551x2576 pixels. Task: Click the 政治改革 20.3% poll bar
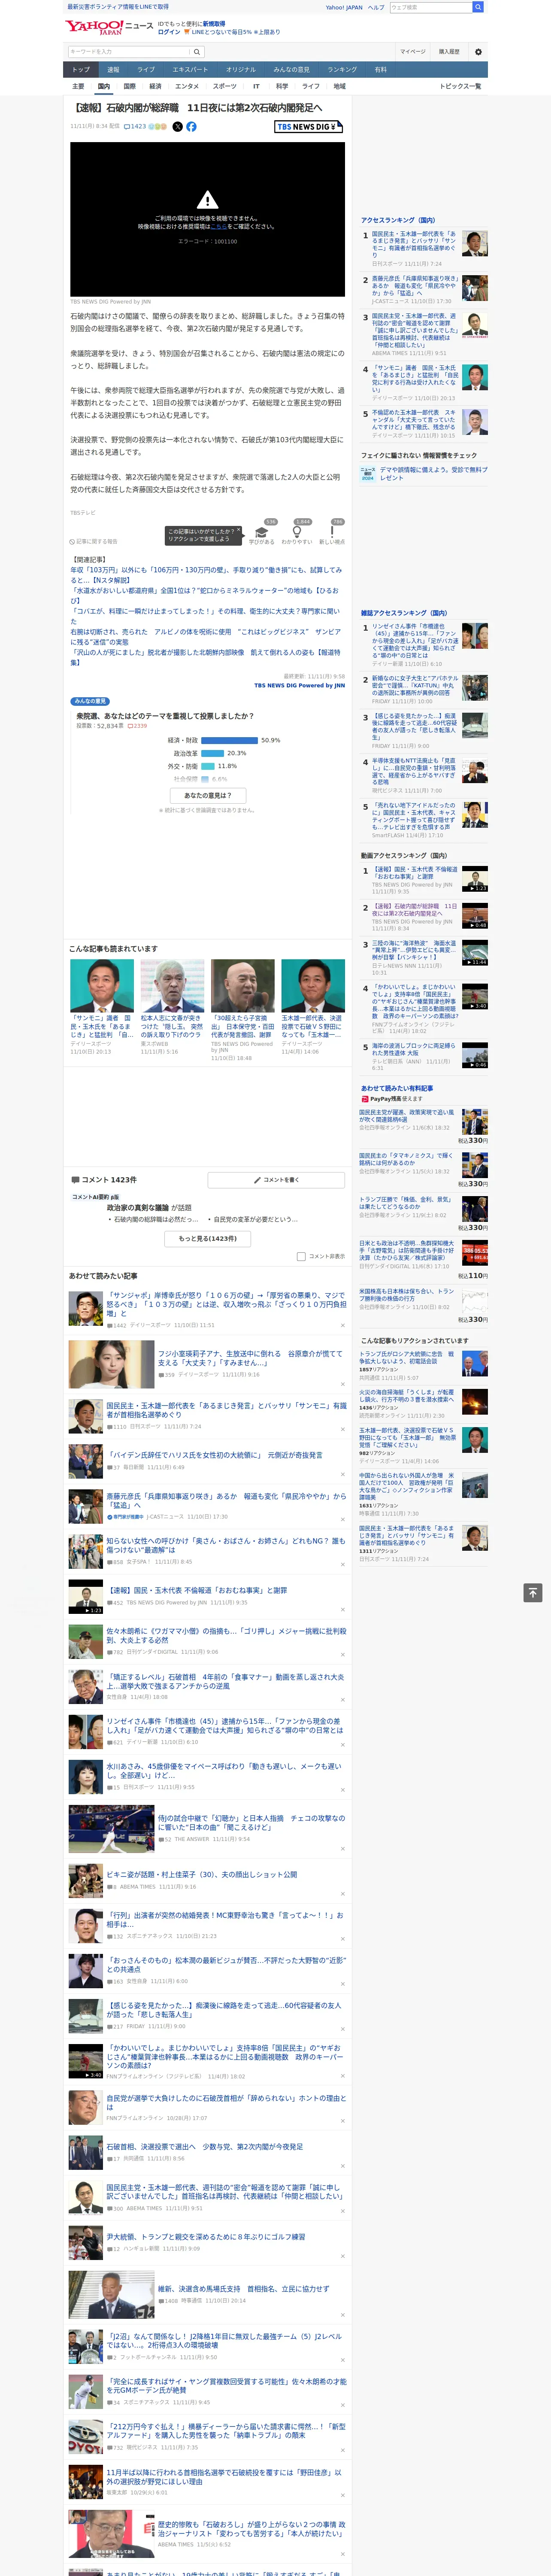click(213, 753)
